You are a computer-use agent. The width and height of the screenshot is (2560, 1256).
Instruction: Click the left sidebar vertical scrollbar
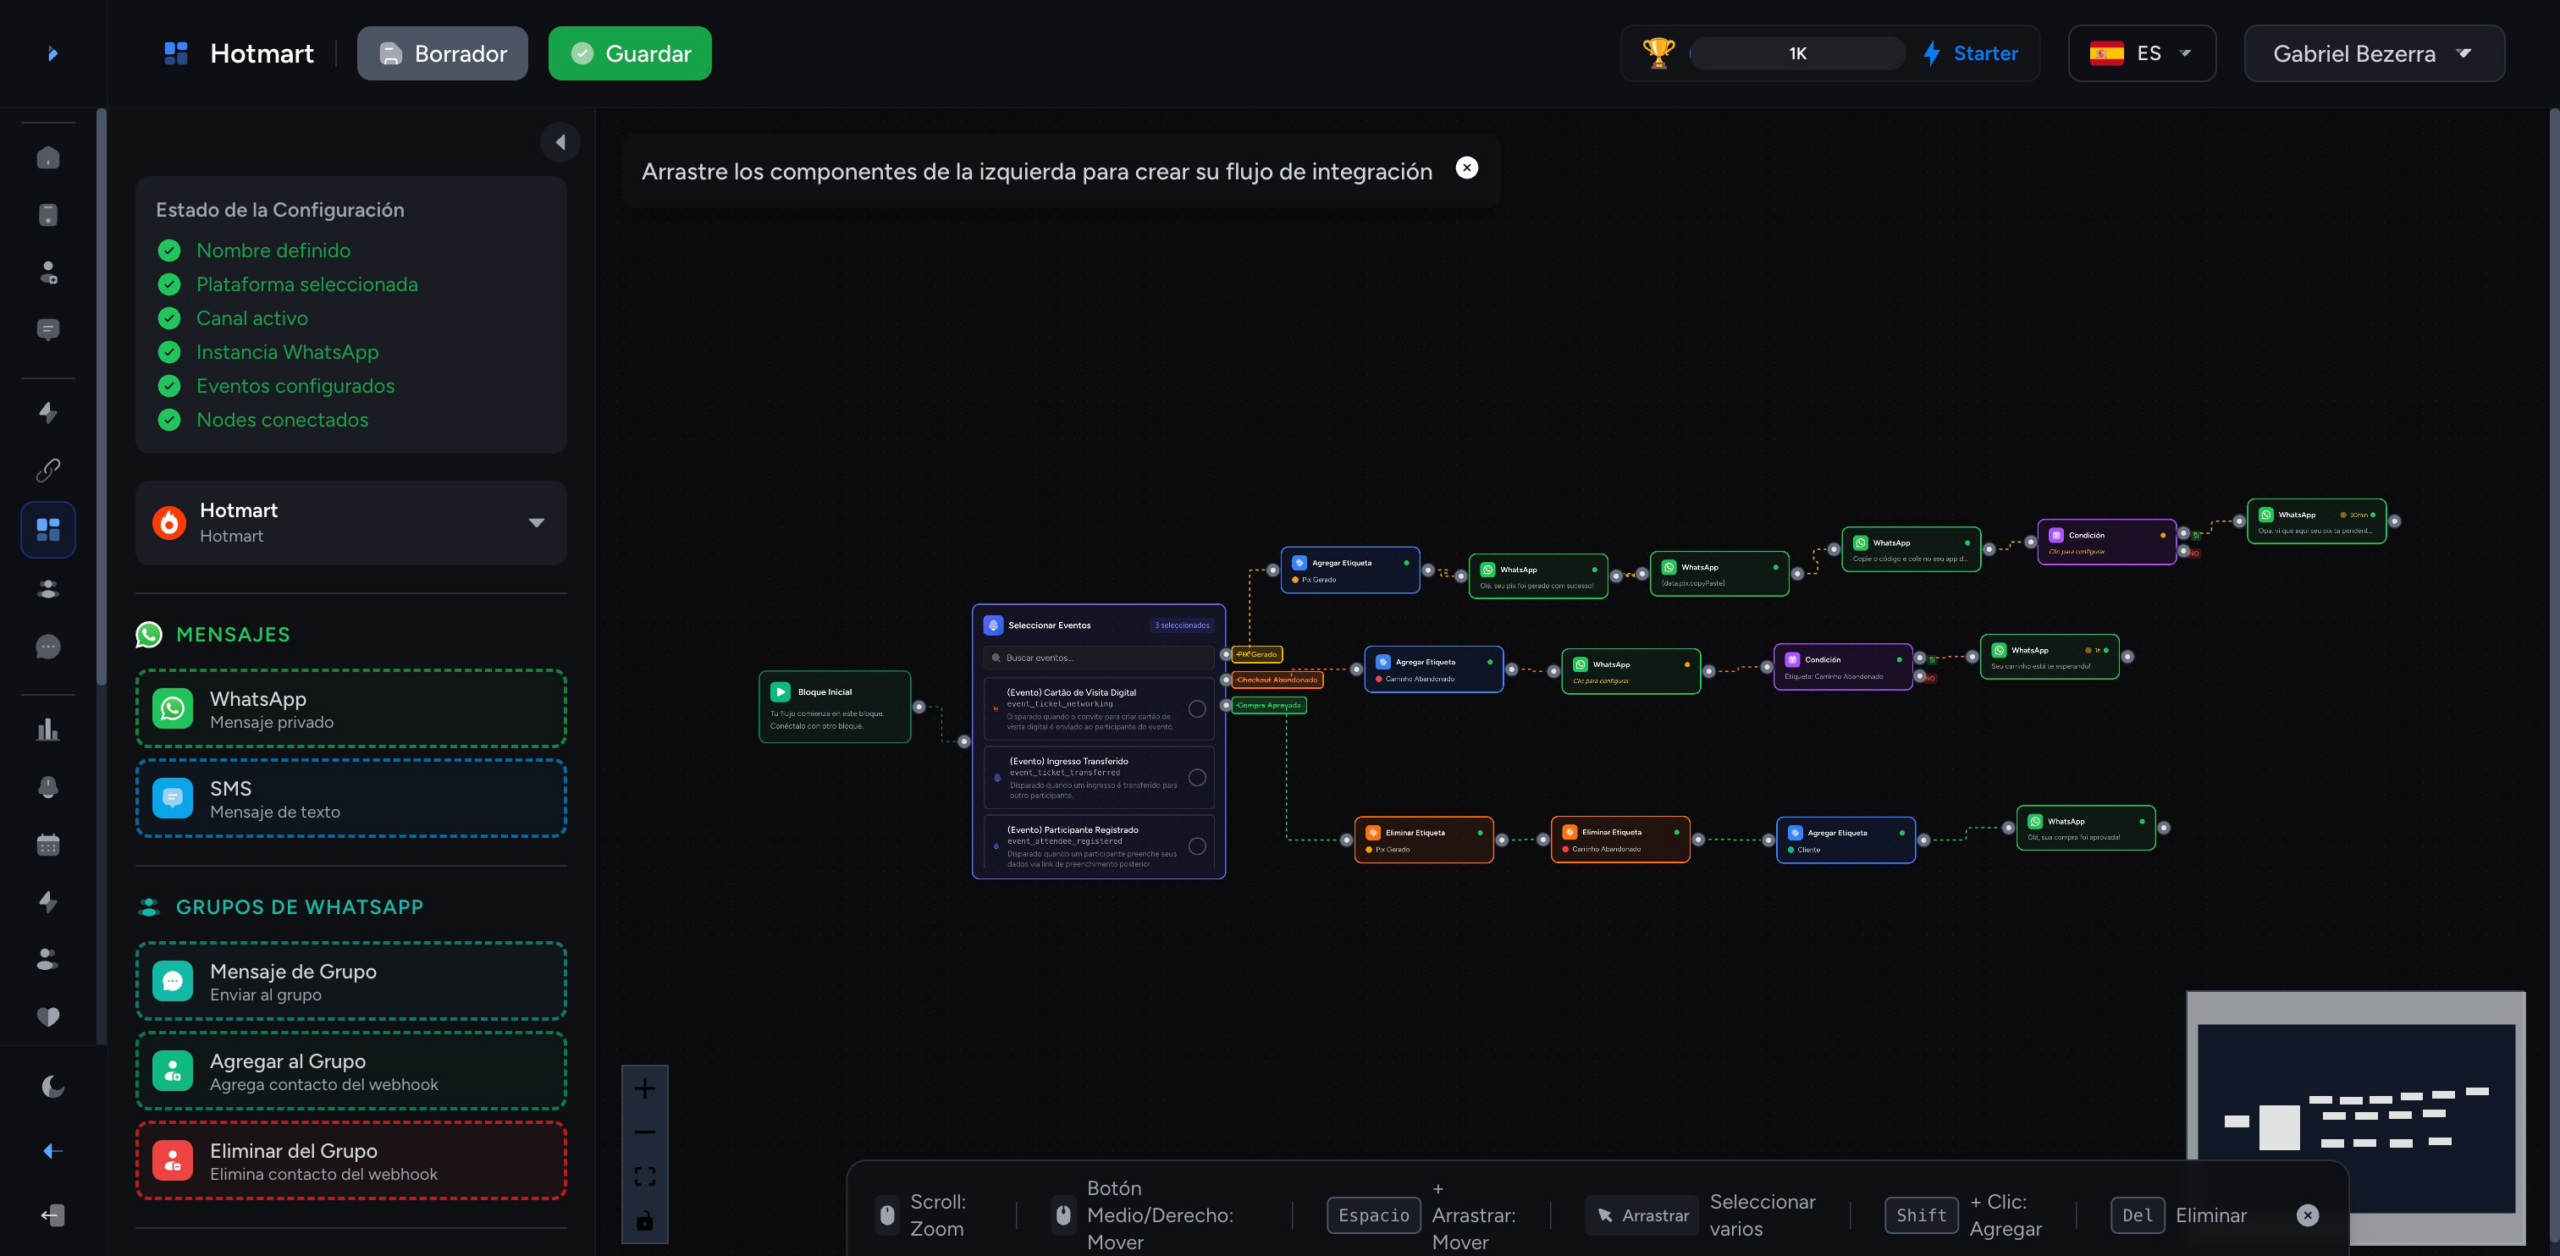(x=101, y=397)
